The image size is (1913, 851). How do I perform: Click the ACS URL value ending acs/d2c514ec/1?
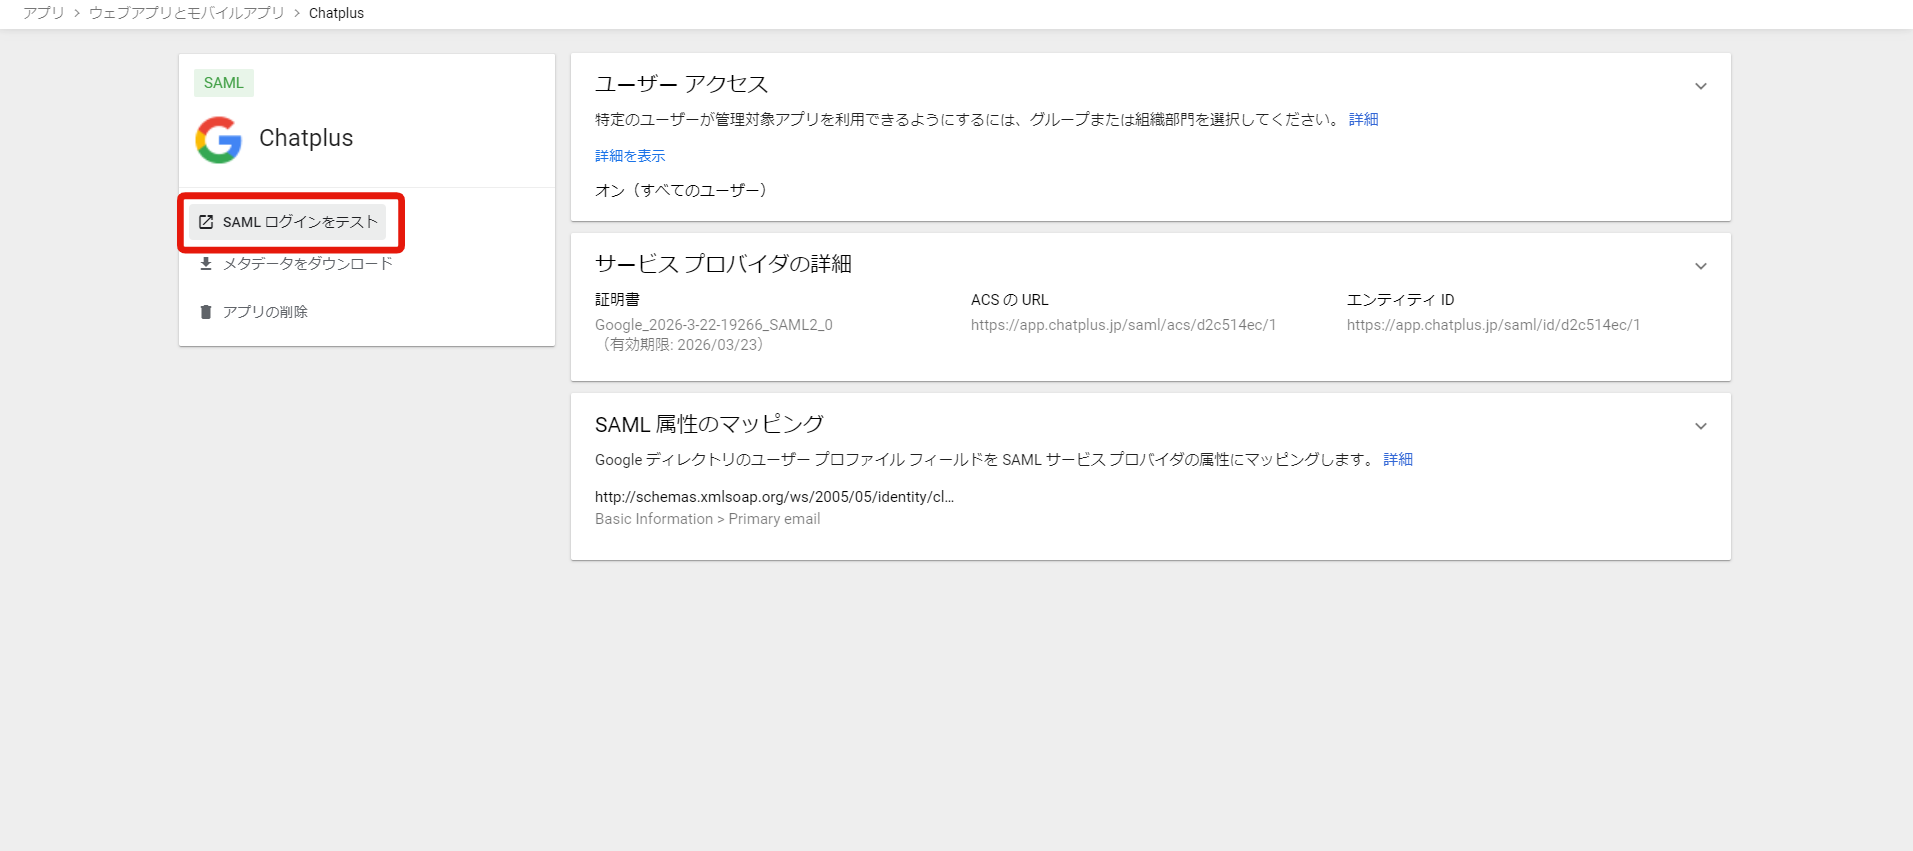tap(1123, 325)
